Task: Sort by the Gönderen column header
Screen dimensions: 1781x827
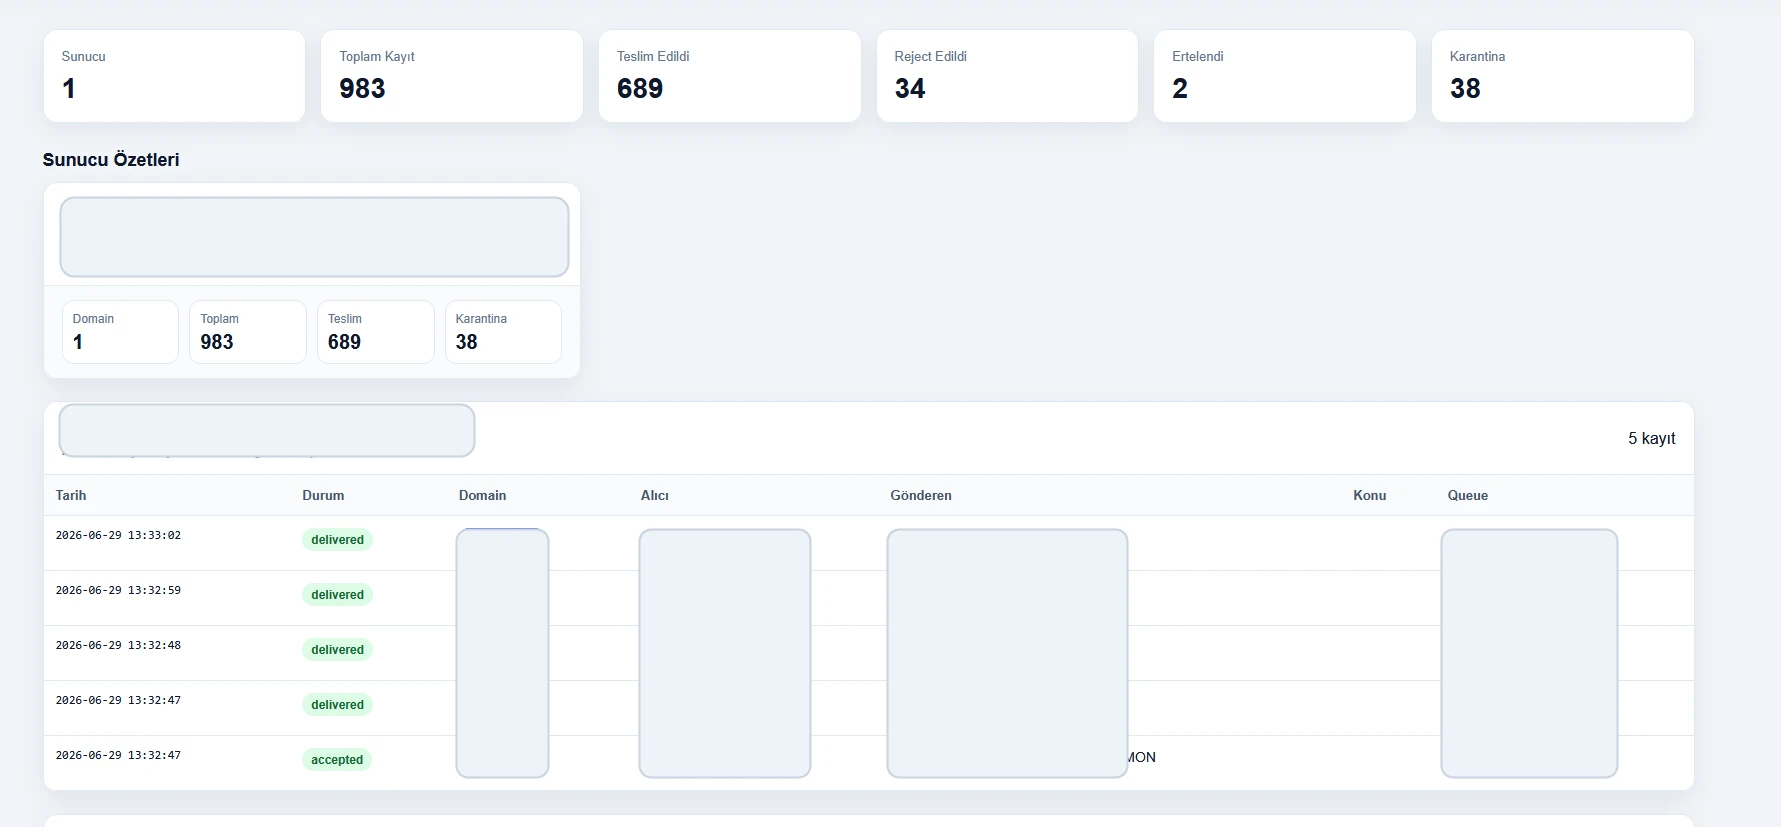Action: click(x=921, y=495)
